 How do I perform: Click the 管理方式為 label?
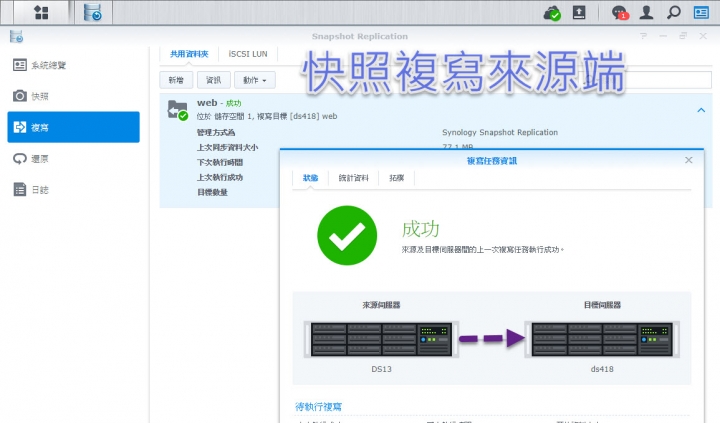[216, 132]
